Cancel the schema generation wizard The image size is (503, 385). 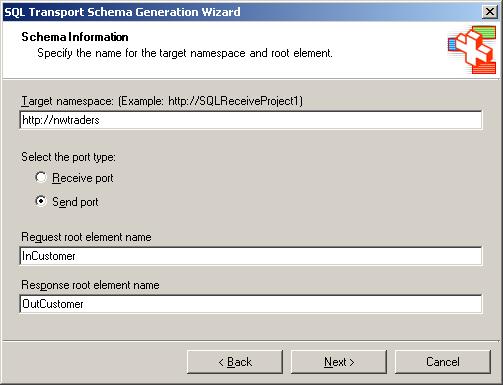click(443, 362)
